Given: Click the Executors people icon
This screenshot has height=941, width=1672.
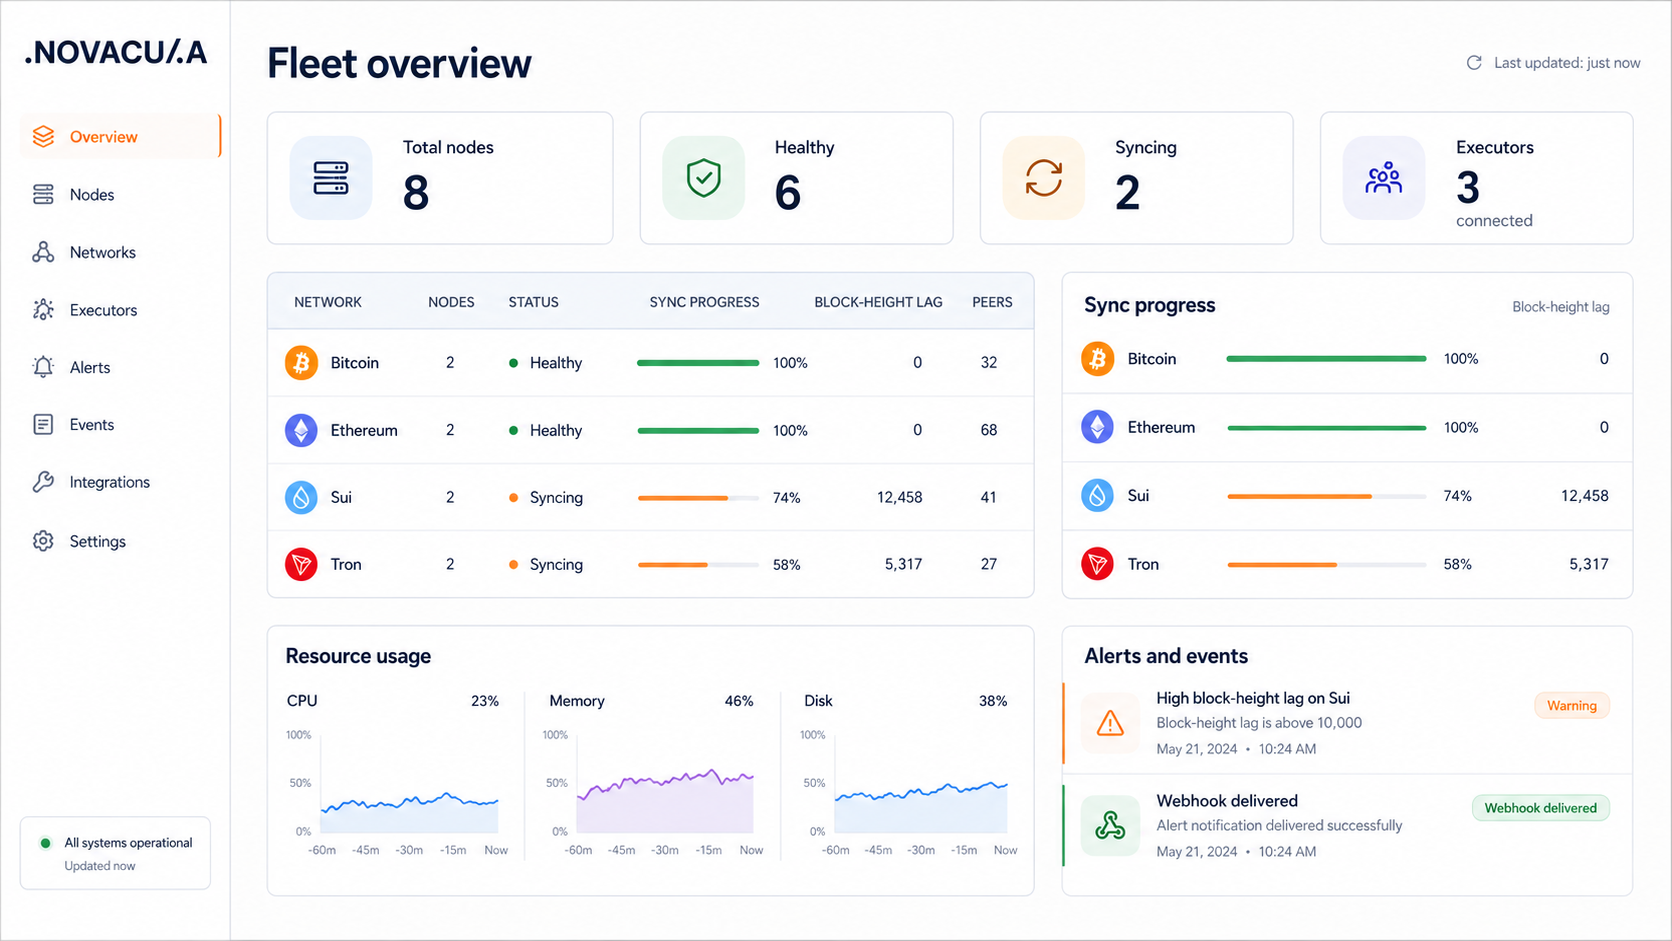Looking at the screenshot, I should coord(1384,178).
